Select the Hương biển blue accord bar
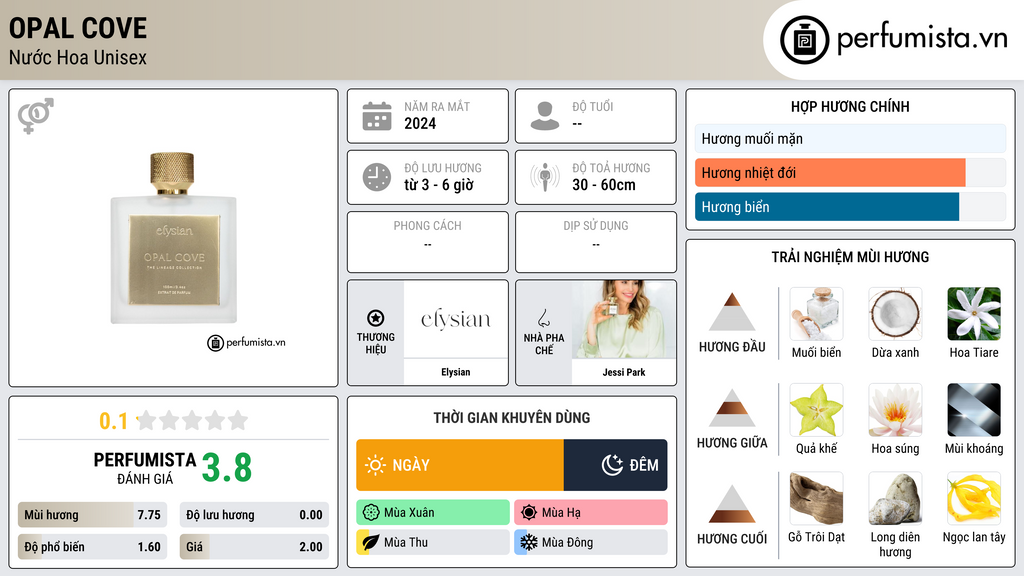The width and height of the screenshot is (1024, 576). pyautogui.click(x=850, y=206)
